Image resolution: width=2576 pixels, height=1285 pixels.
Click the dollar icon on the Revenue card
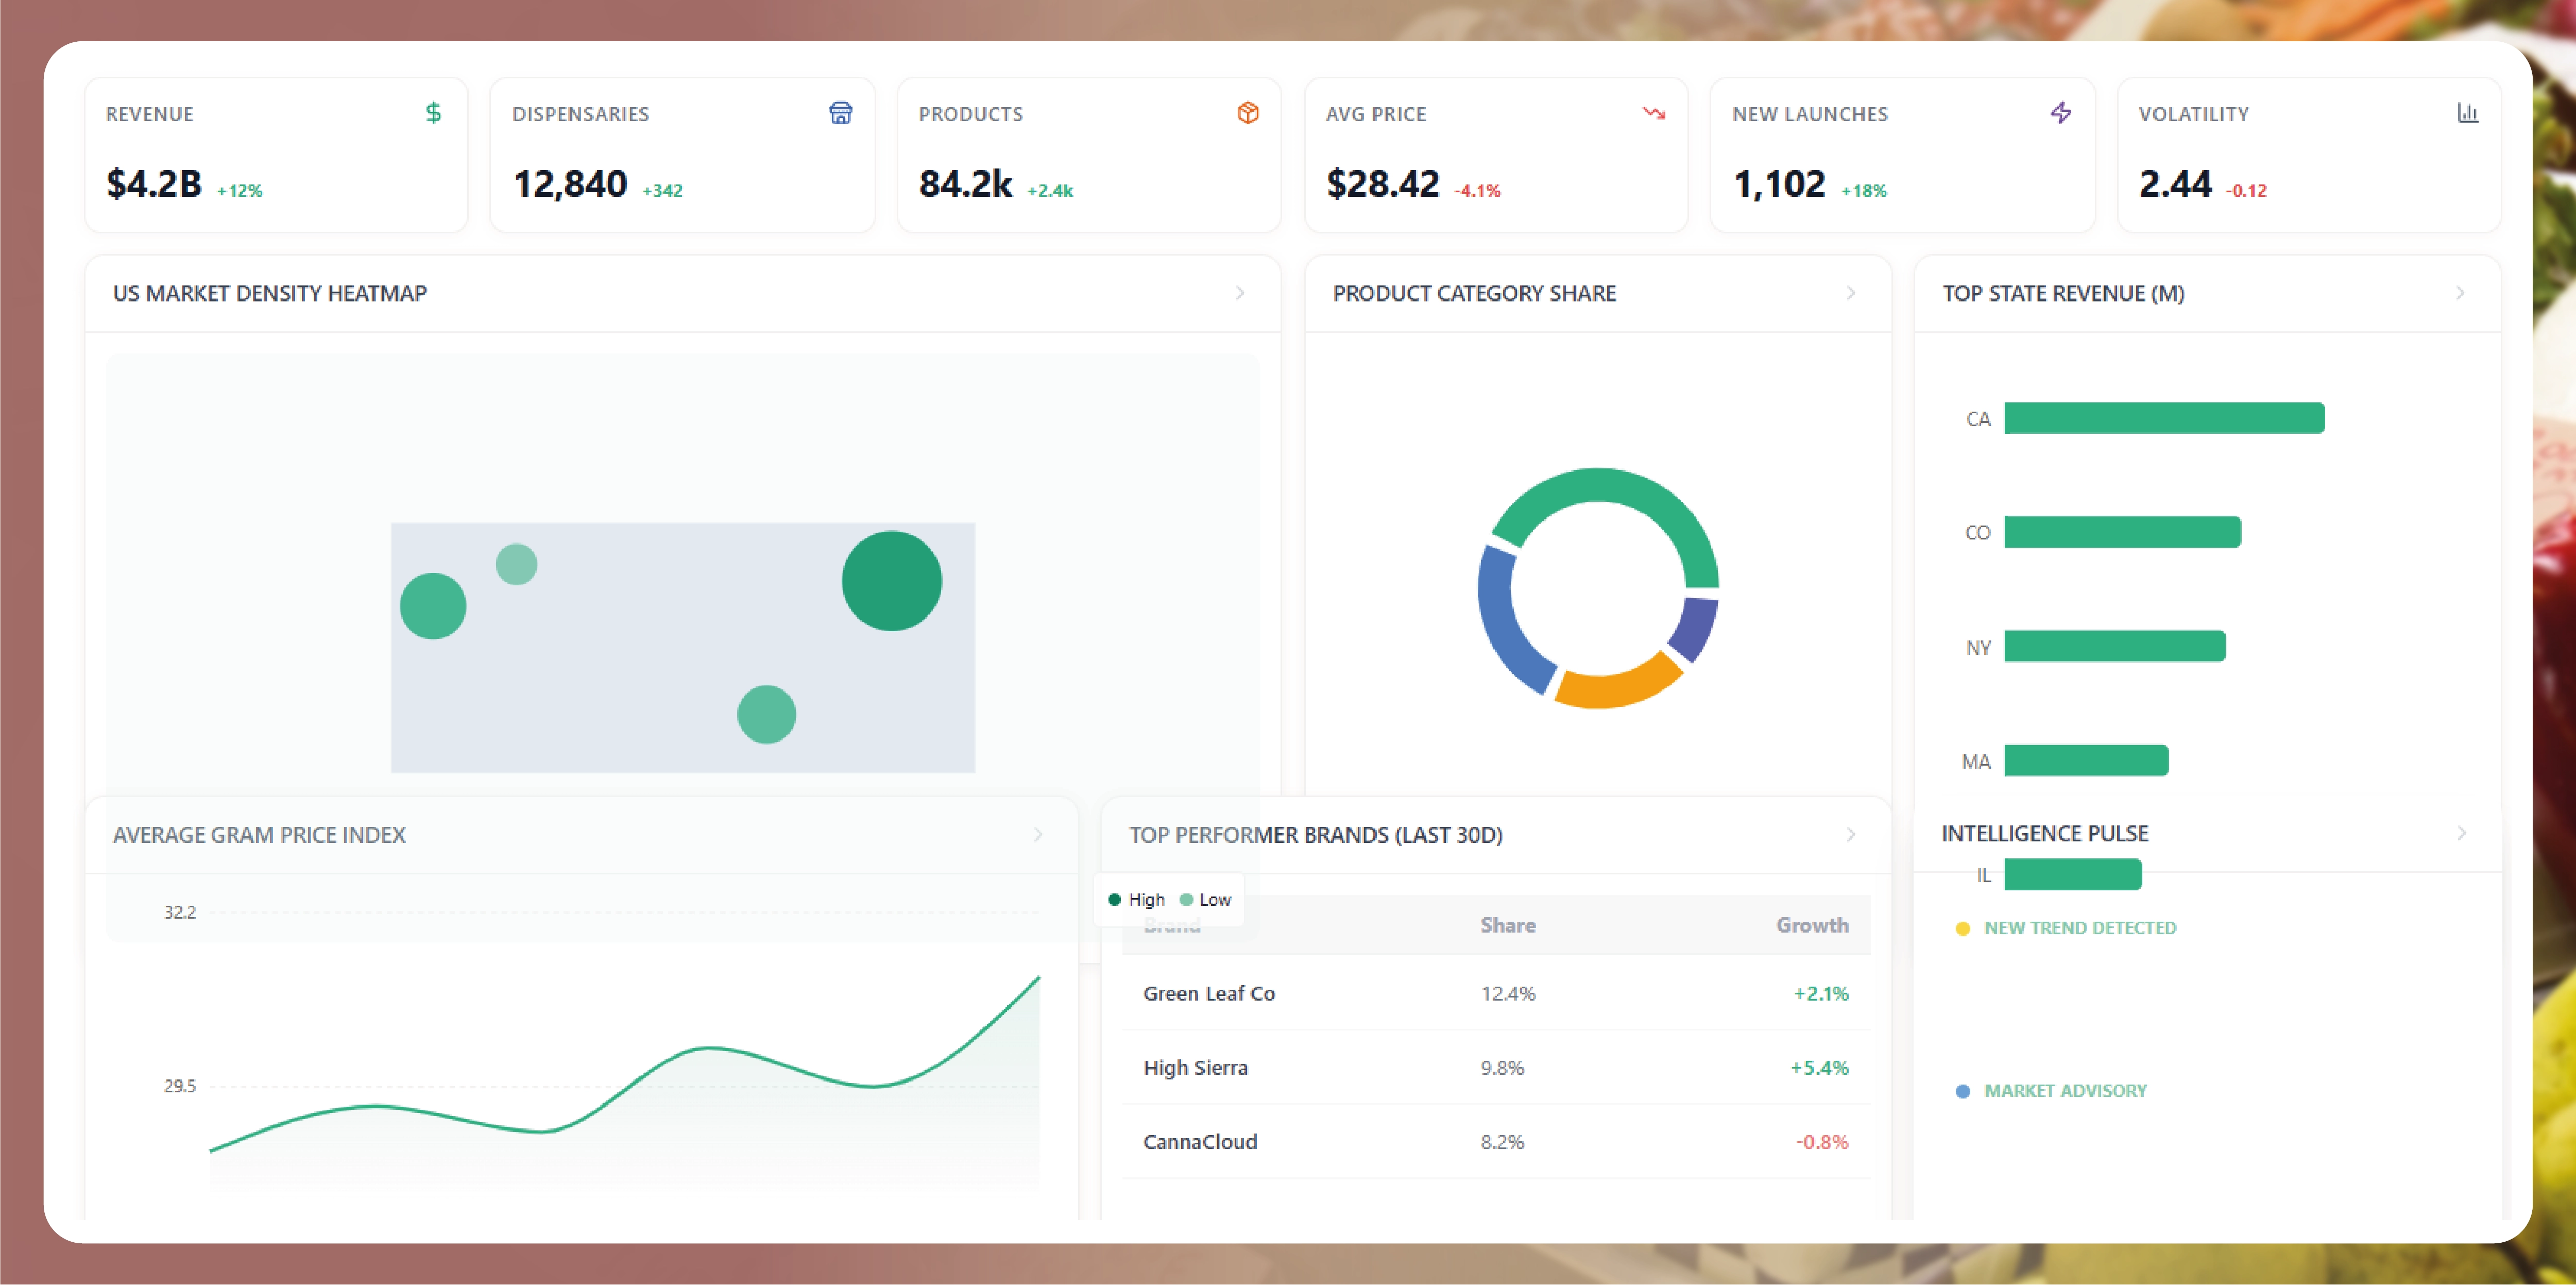point(433,113)
